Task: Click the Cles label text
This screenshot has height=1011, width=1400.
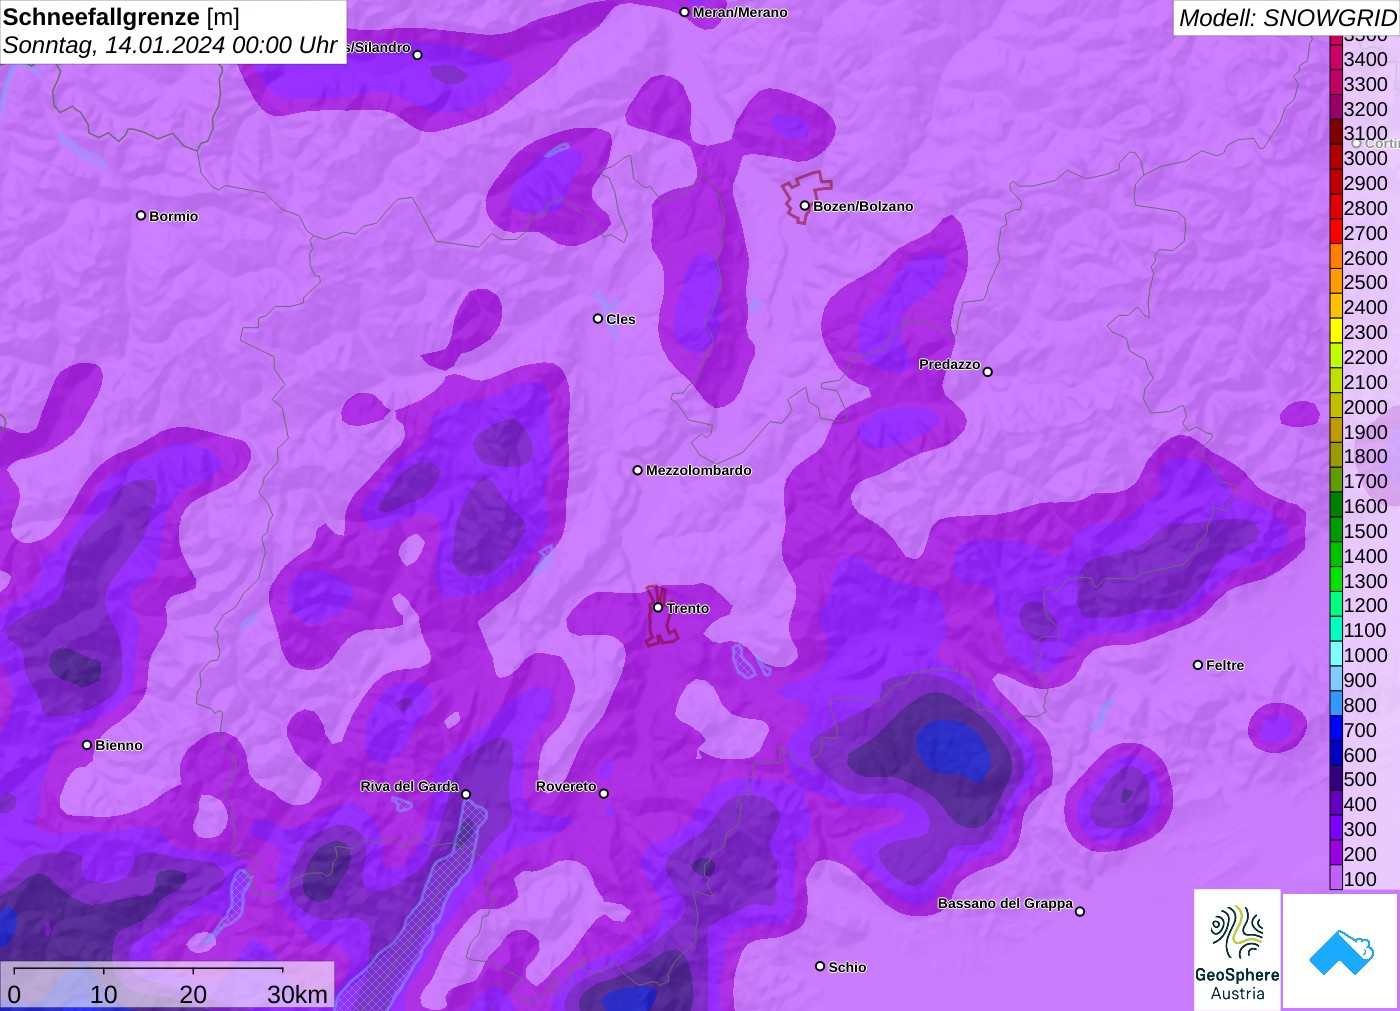Action: (x=621, y=319)
